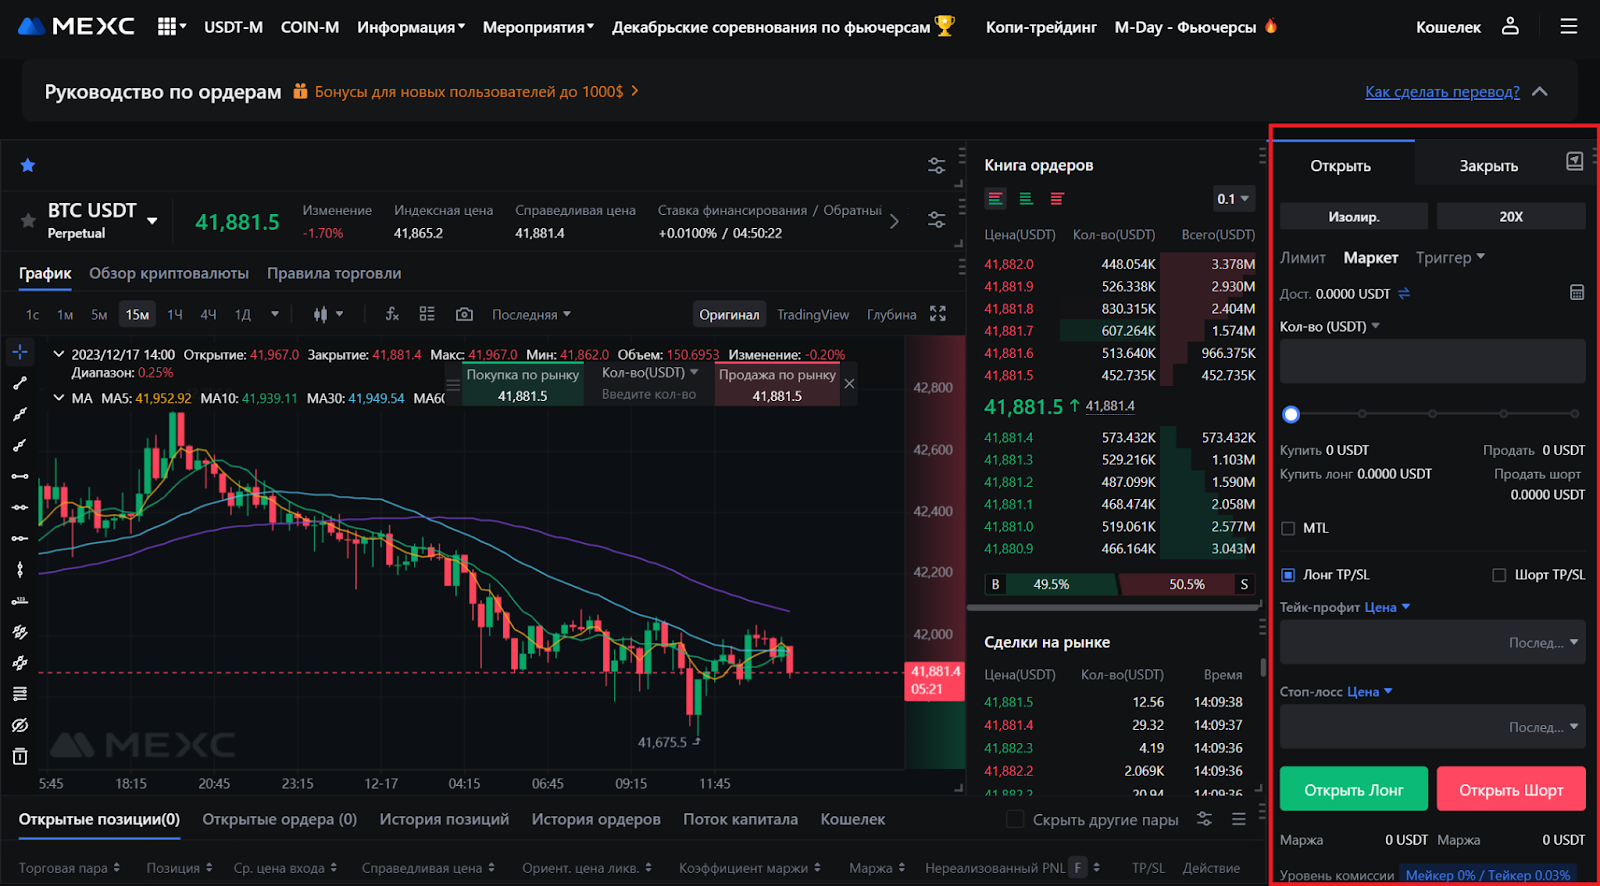1600x886 pixels.
Task: Toggle the Лонг TP/SL checkbox
Action: (x=1288, y=575)
